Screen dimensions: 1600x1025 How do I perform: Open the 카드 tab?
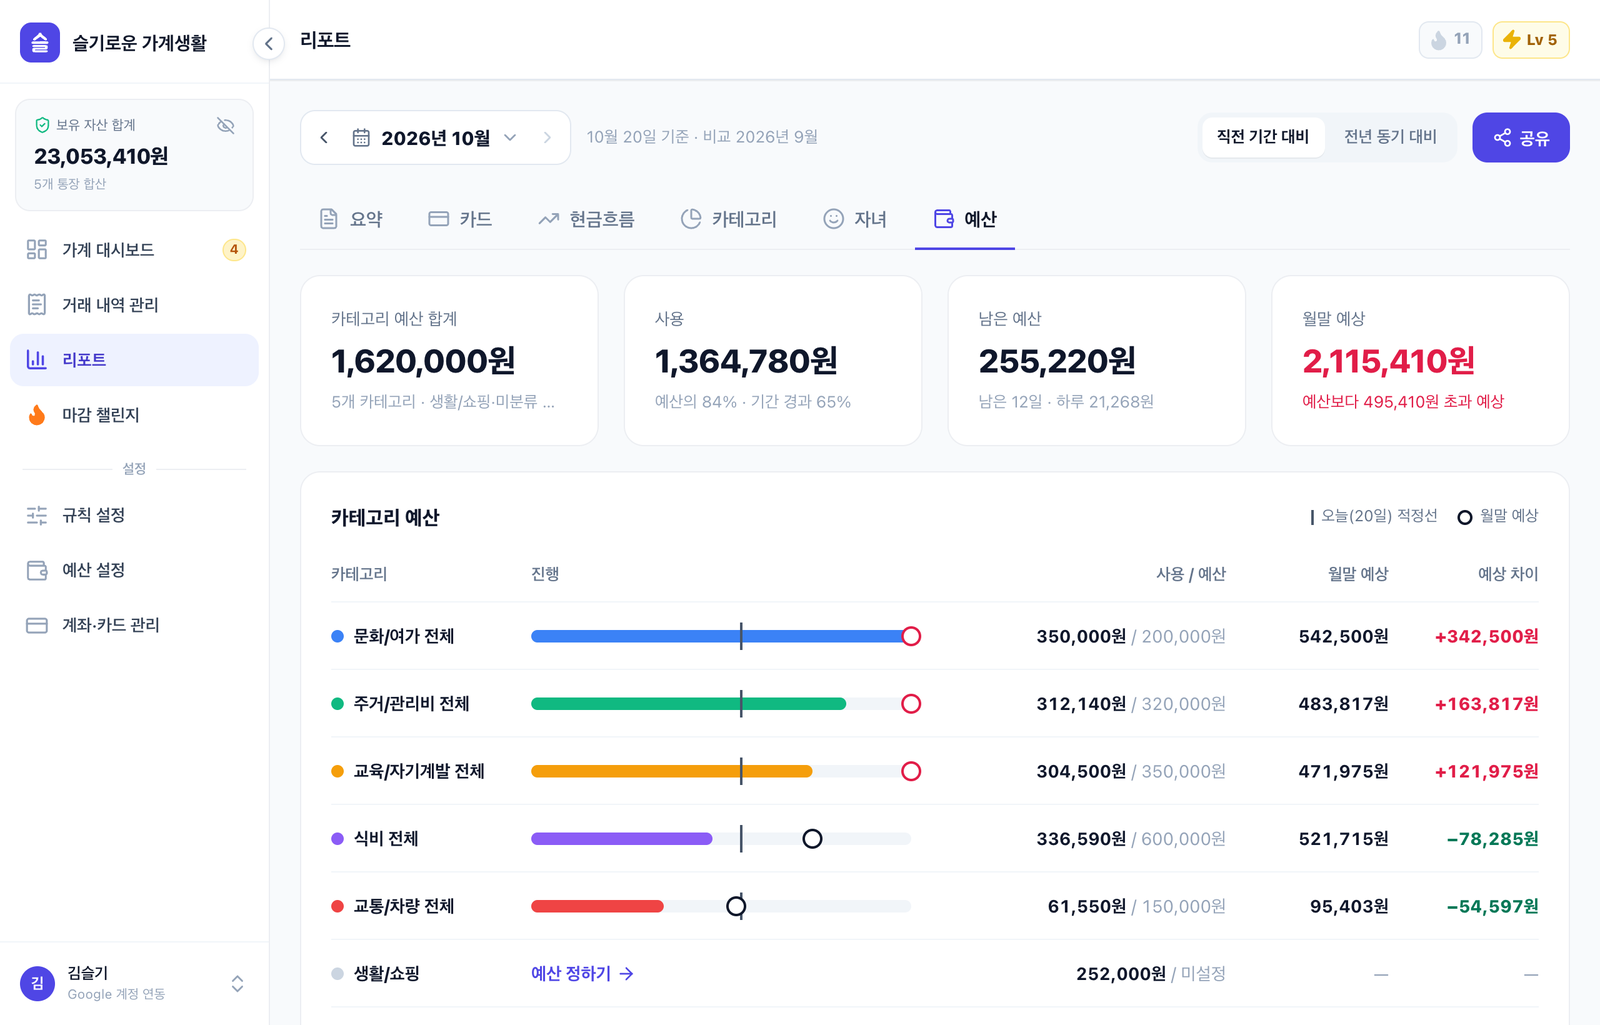[x=460, y=219]
